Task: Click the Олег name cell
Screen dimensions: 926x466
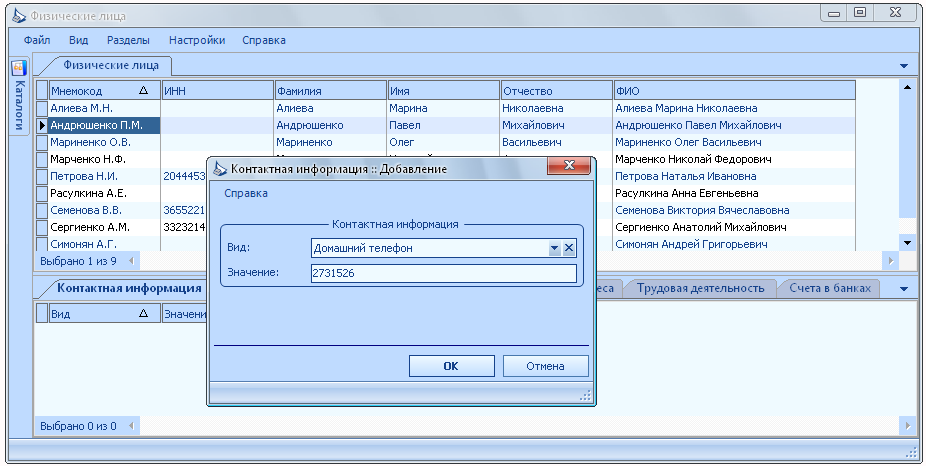Action: [444, 142]
